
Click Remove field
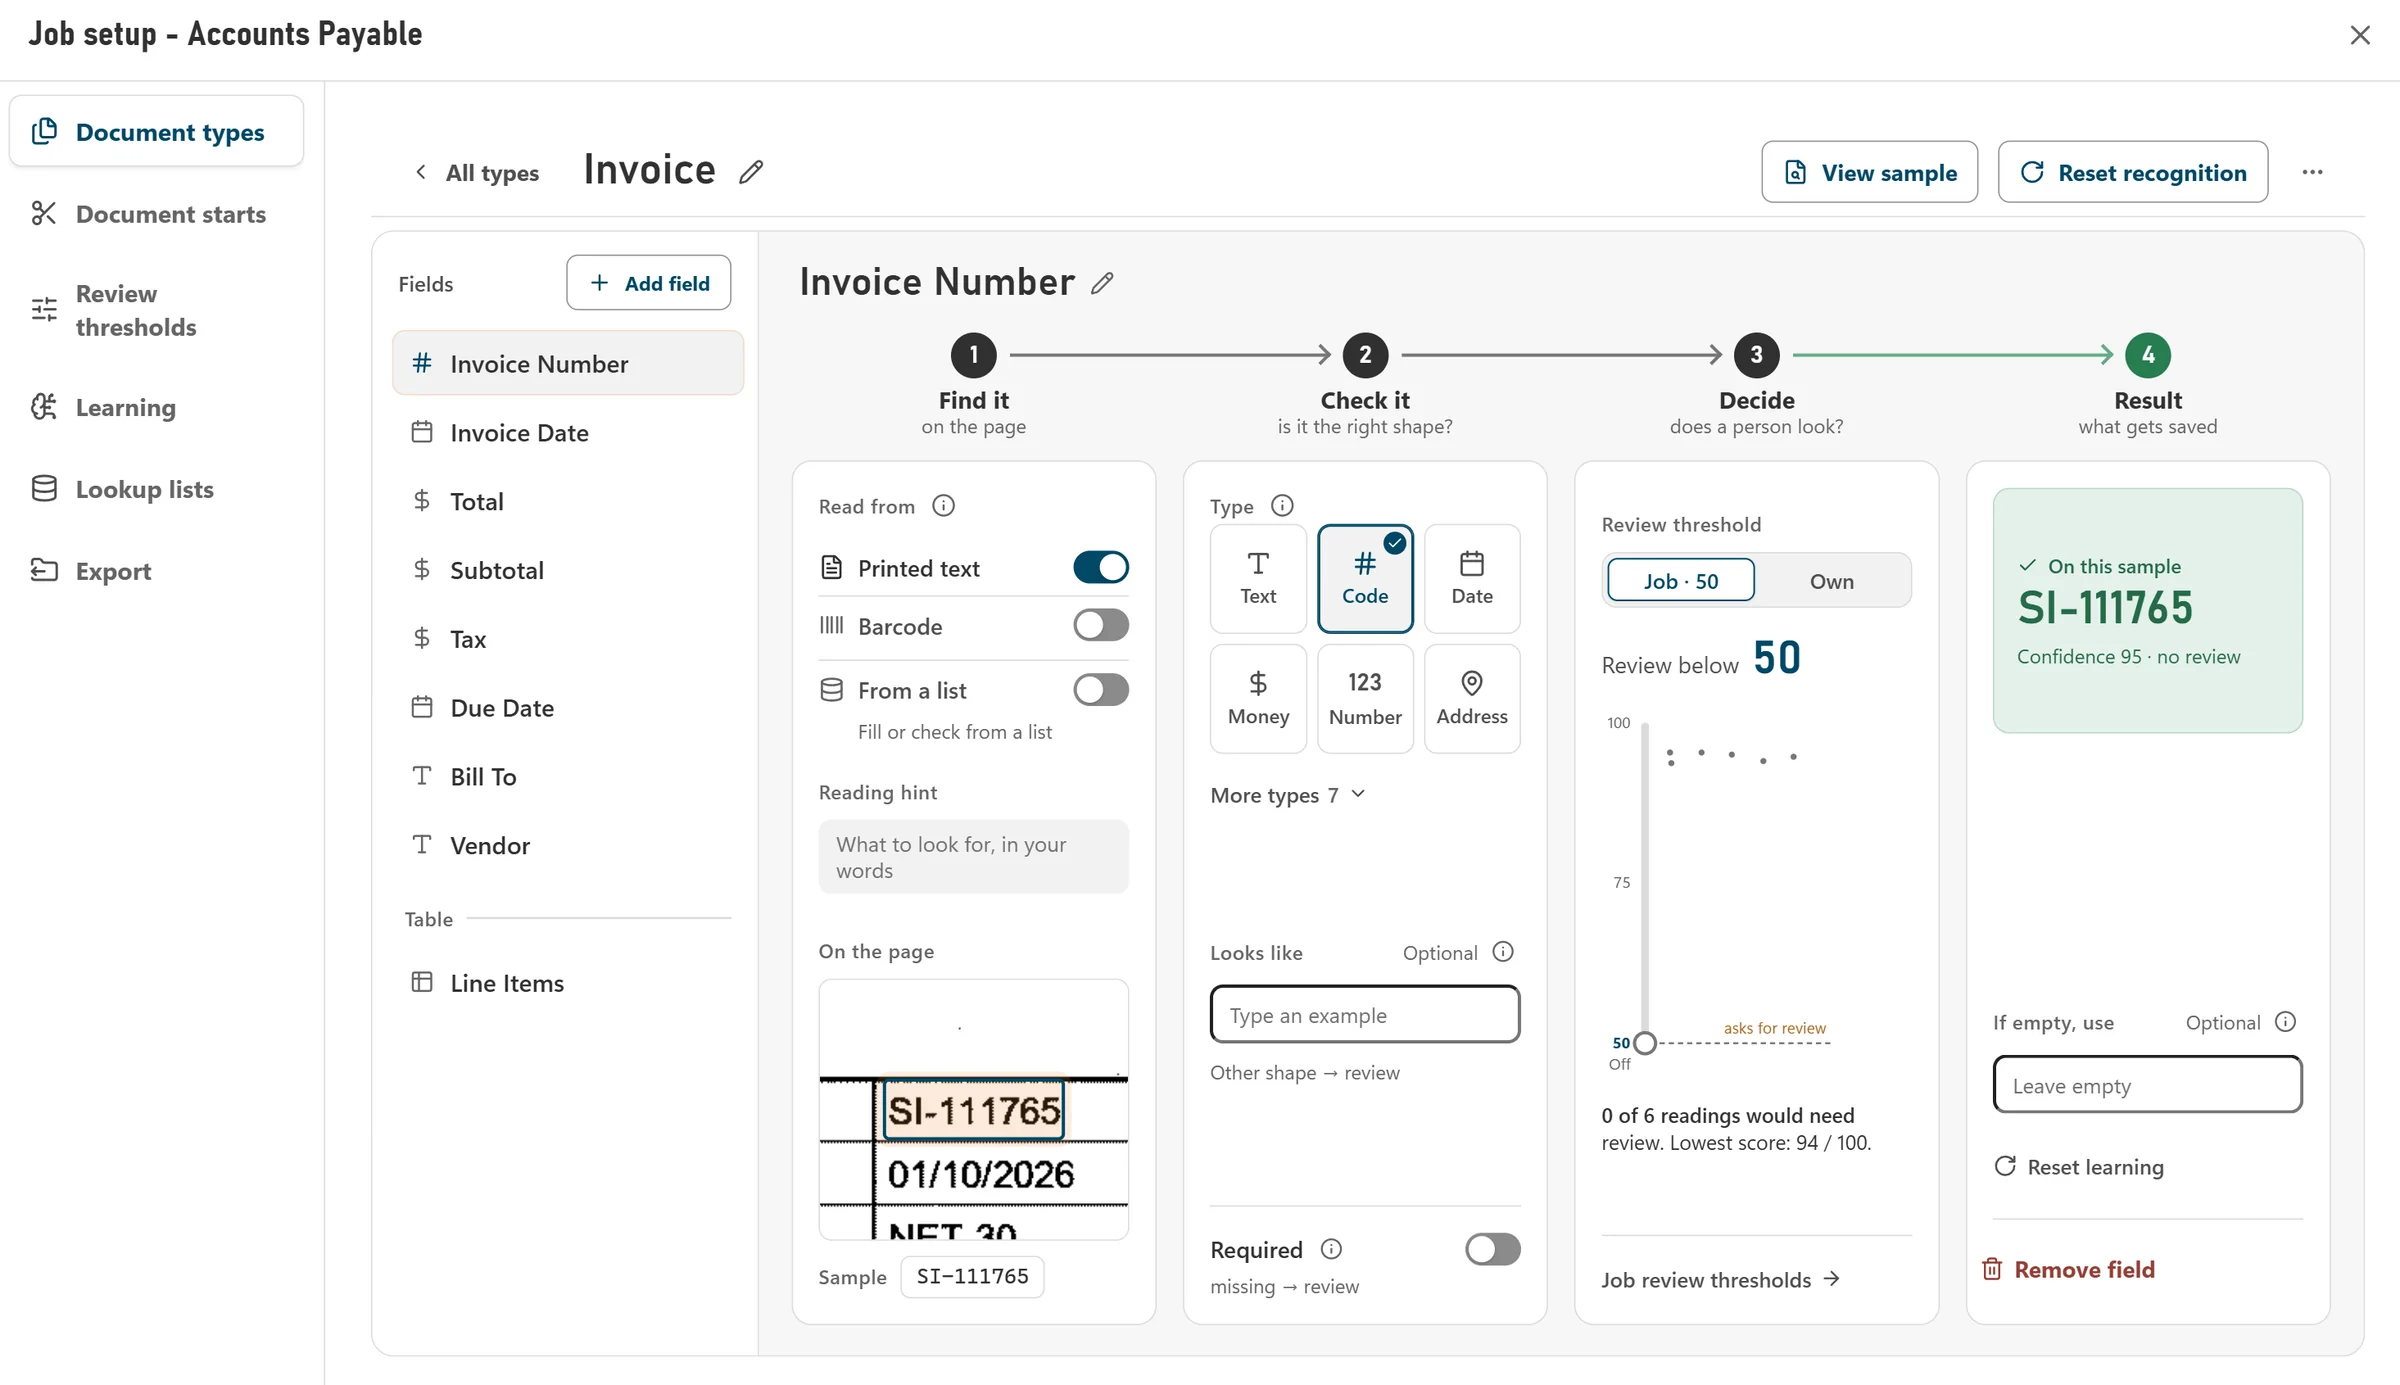(2068, 1270)
